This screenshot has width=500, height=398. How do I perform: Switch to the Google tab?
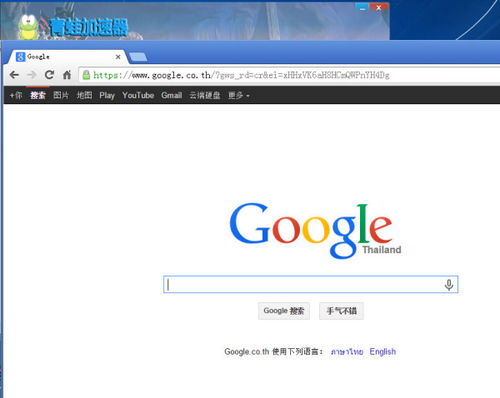[68, 57]
